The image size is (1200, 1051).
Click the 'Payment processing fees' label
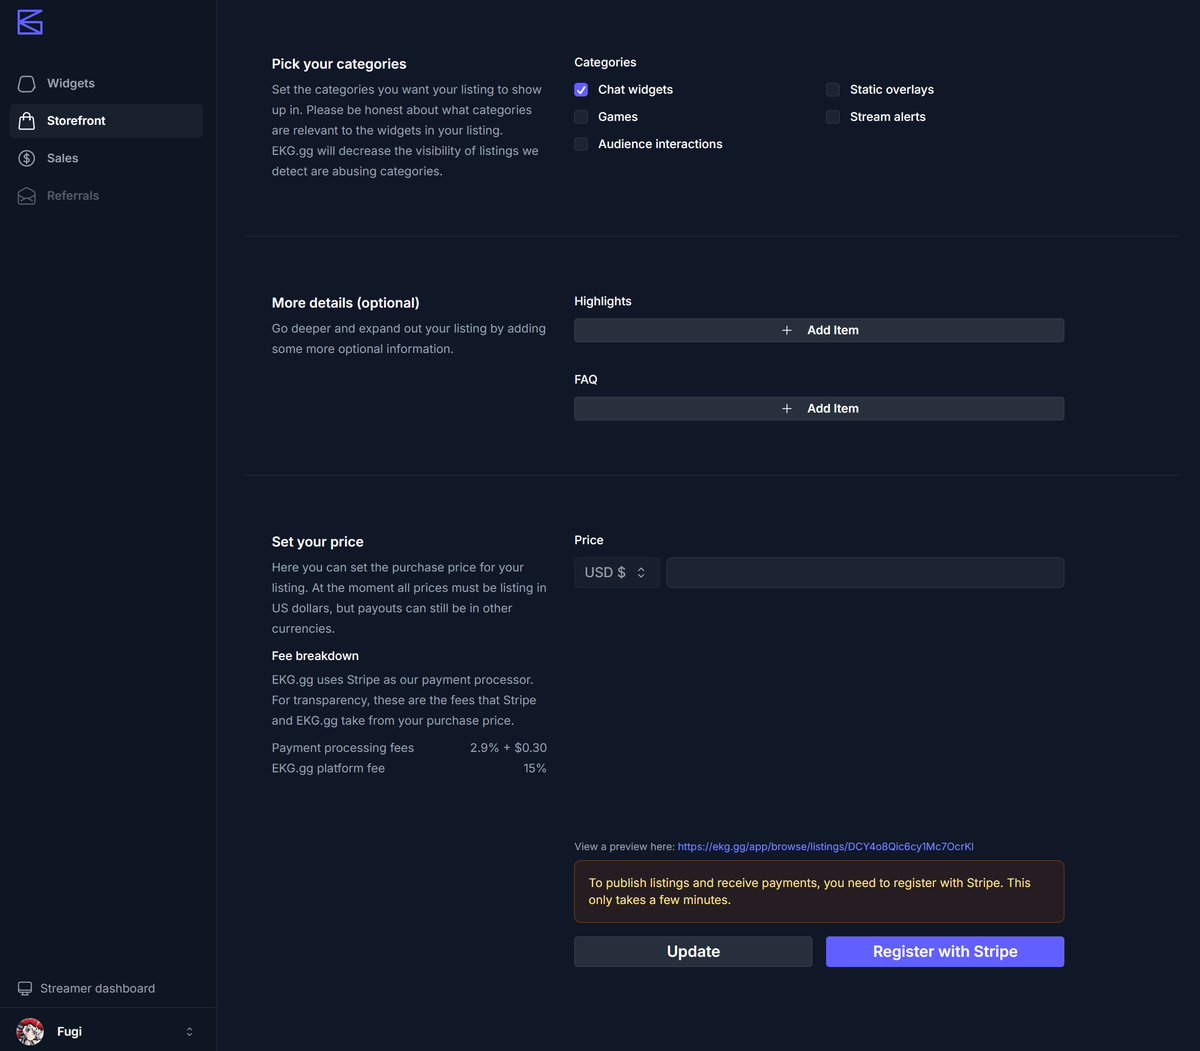pyautogui.click(x=343, y=748)
